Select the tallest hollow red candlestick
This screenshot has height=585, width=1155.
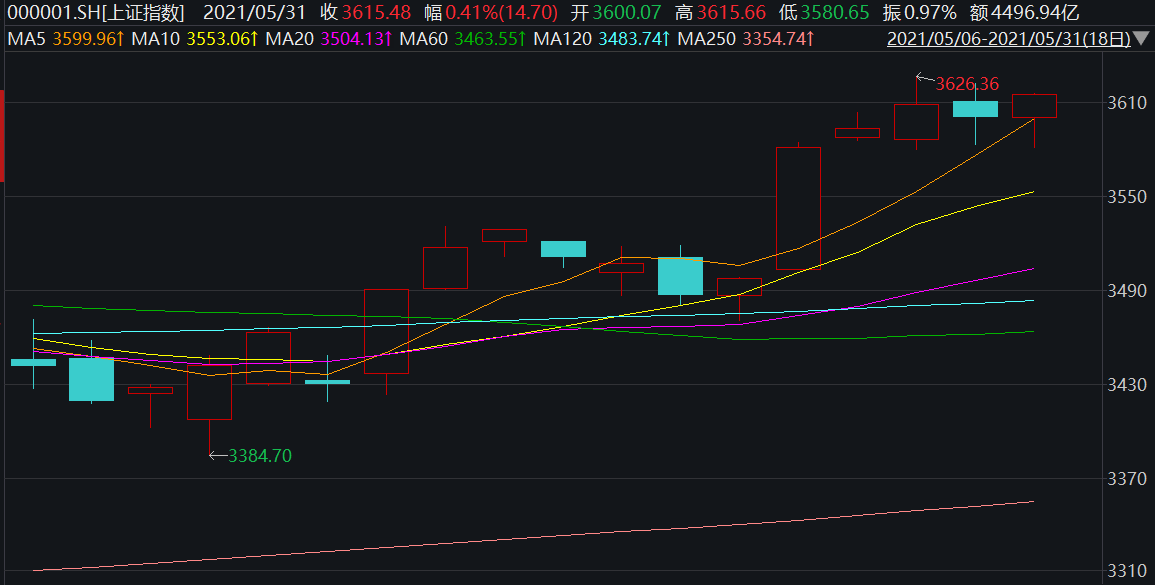[x=798, y=209]
